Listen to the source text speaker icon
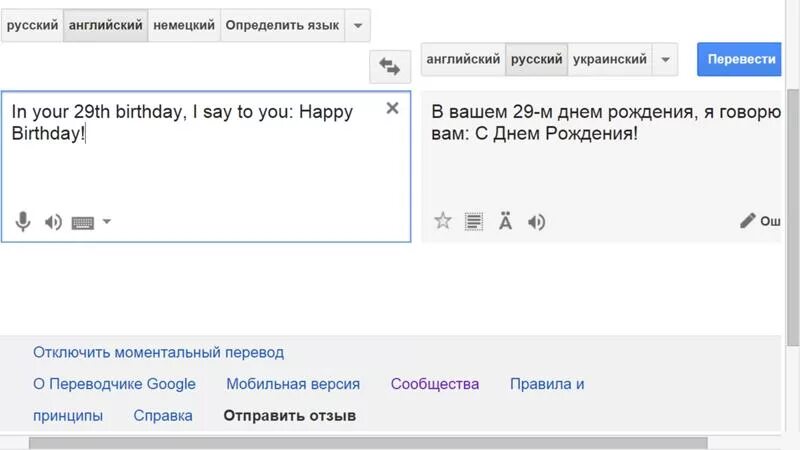Viewport: 800px width, 450px height. [53, 222]
